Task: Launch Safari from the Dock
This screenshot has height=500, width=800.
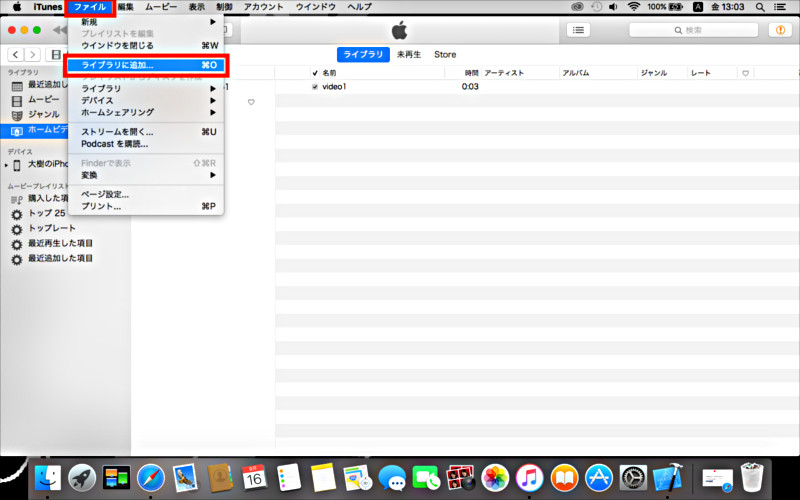Action: 151,478
